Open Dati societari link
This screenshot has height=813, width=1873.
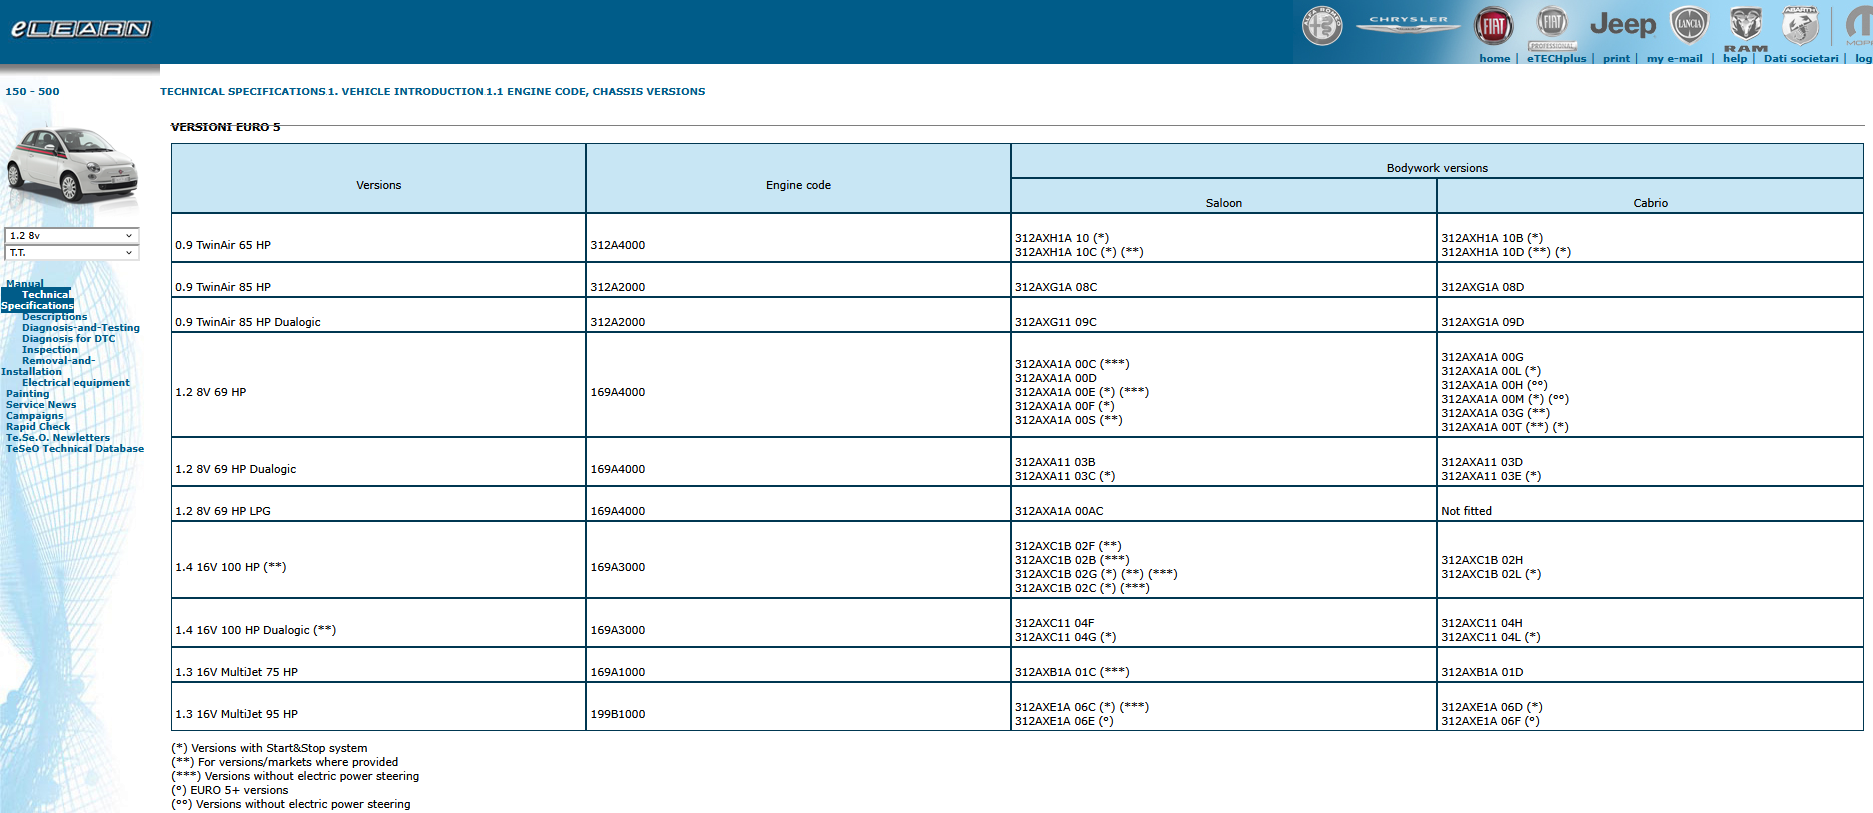(1801, 58)
